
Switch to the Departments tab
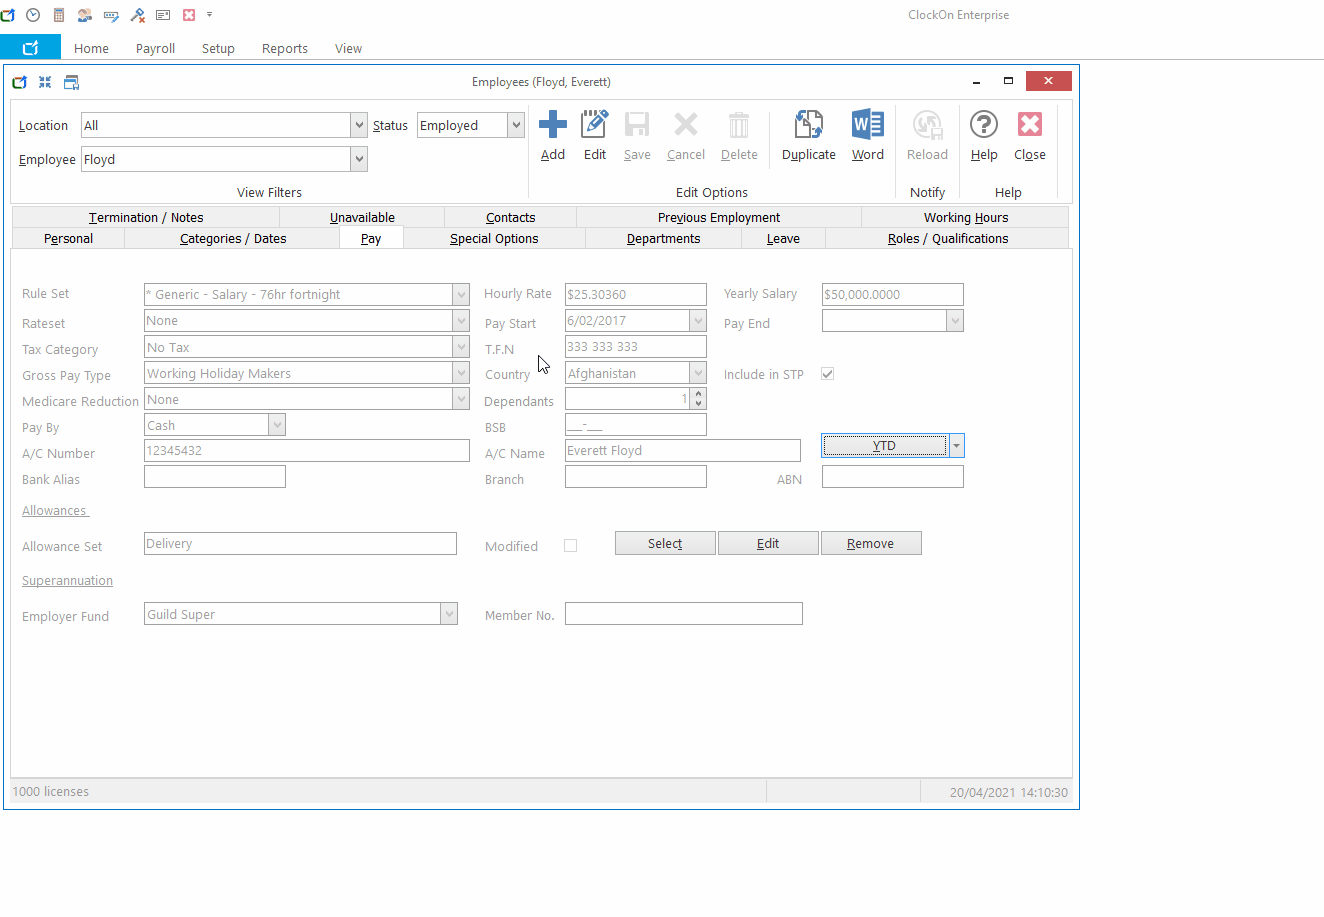click(663, 238)
